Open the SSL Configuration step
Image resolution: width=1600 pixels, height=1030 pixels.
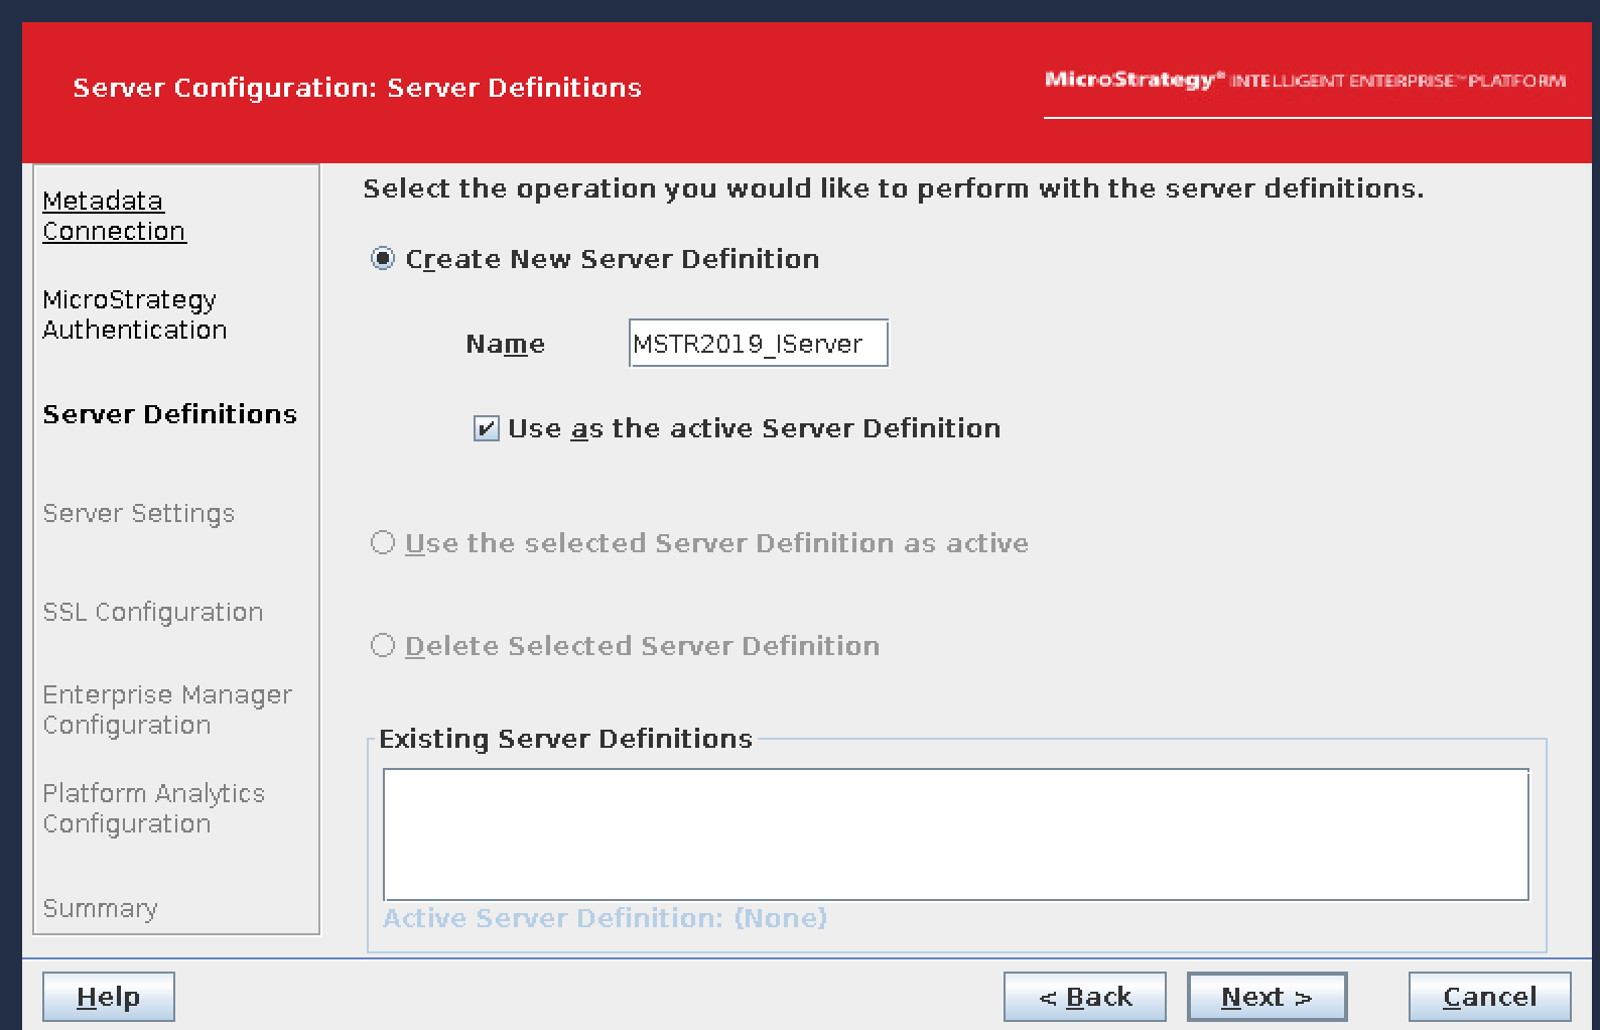(x=152, y=612)
